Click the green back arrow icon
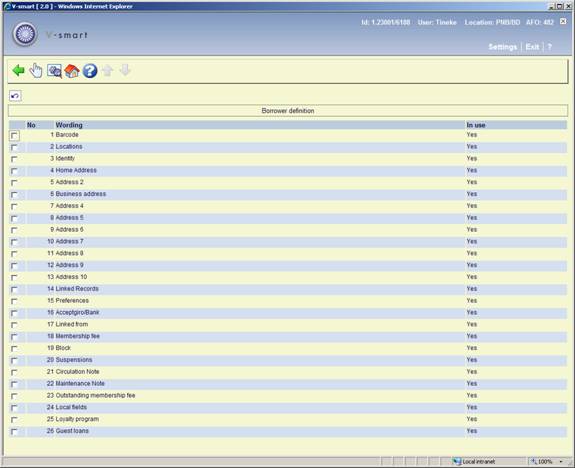This screenshot has height=468, width=575. (x=18, y=70)
